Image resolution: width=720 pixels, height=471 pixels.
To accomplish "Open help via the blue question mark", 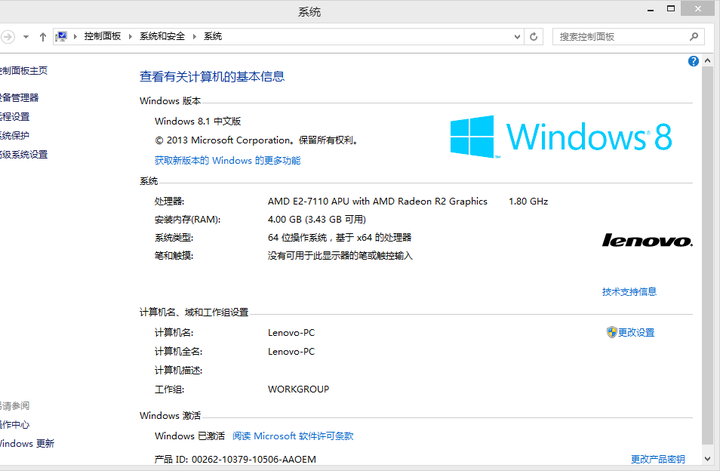I will point(693,61).
